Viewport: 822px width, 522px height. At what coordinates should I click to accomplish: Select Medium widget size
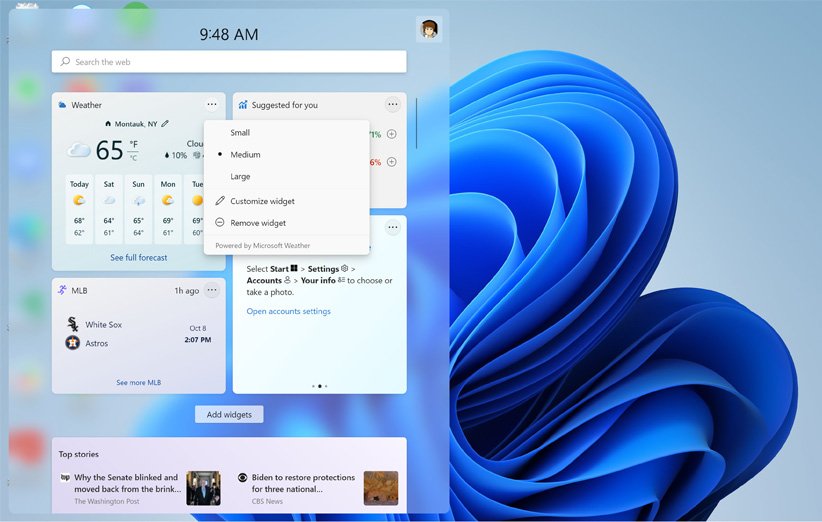tap(245, 155)
